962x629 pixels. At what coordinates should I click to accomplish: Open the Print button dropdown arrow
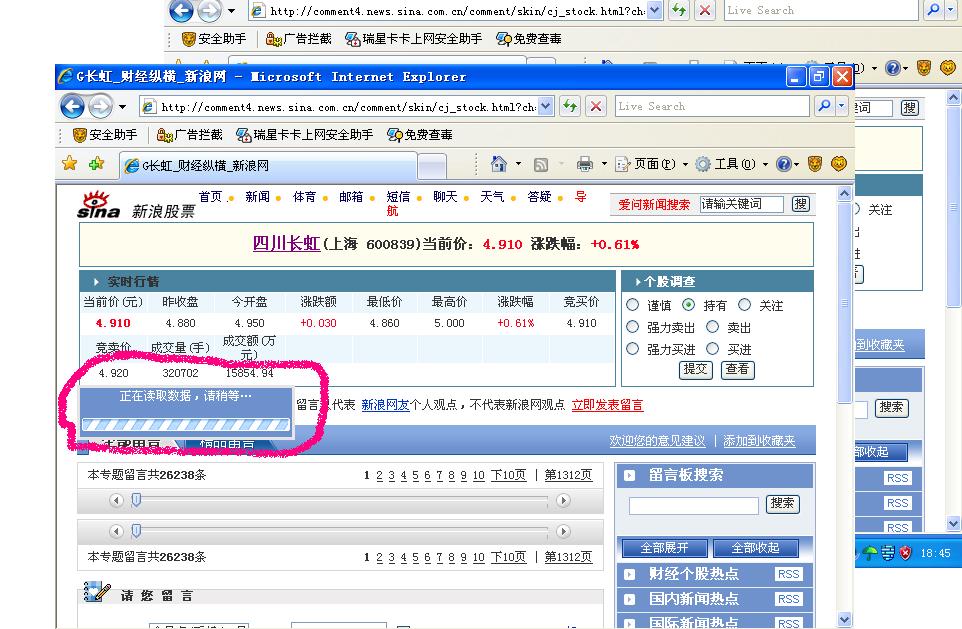point(604,164)
